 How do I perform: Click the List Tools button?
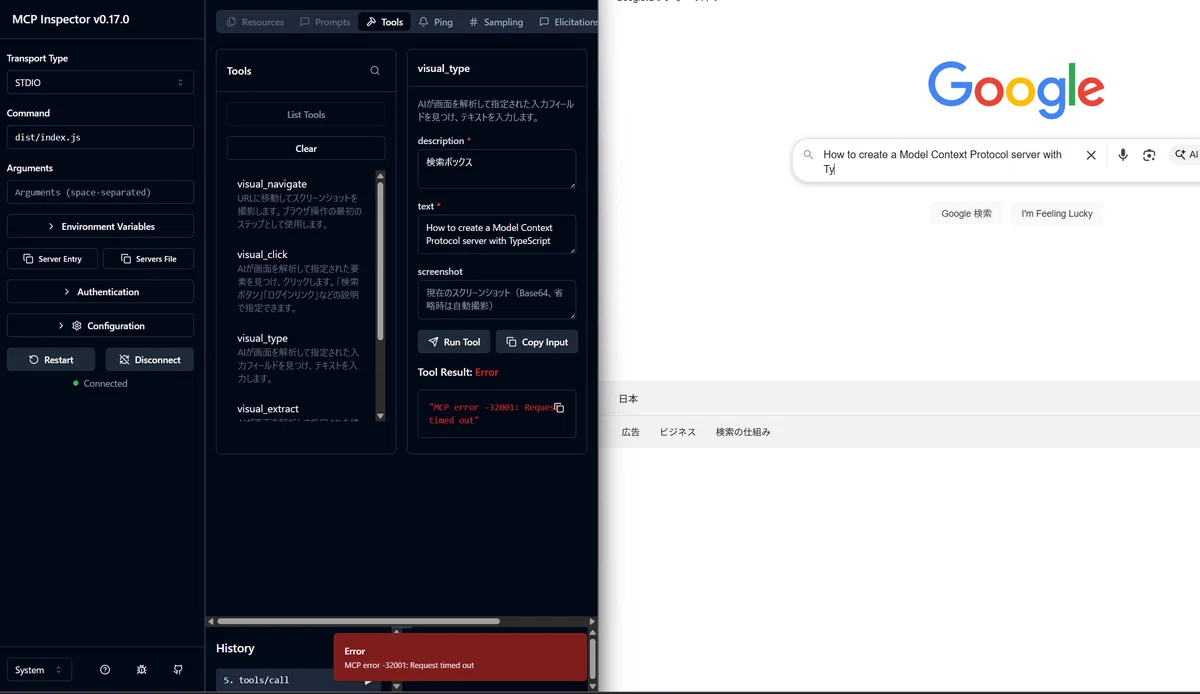(306, 115)
